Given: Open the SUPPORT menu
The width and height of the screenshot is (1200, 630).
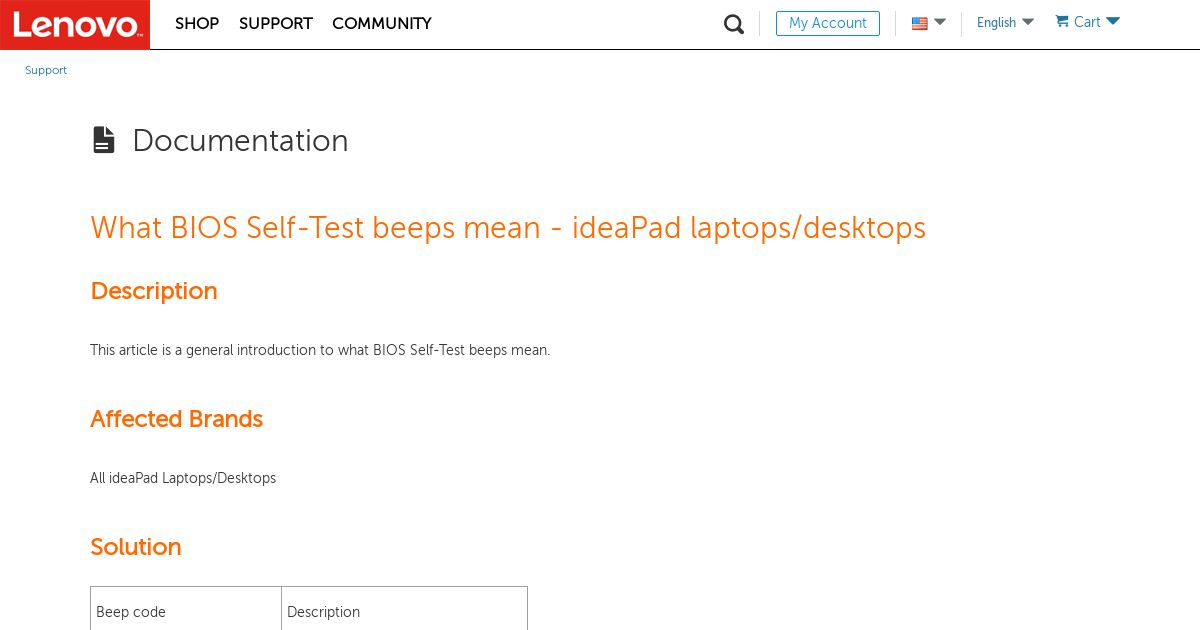Looking at the screenshot, I should [x=276, y=23].
